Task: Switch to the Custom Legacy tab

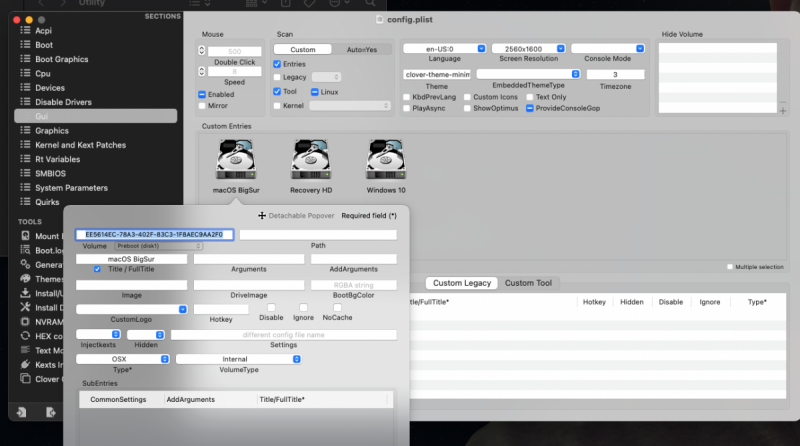Action: click(x=461, y=283)
